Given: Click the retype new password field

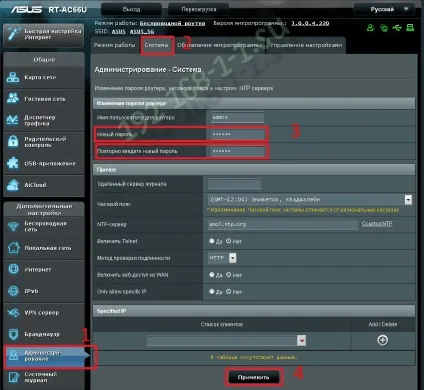Looking at the screenshot, I should (237, 151).
